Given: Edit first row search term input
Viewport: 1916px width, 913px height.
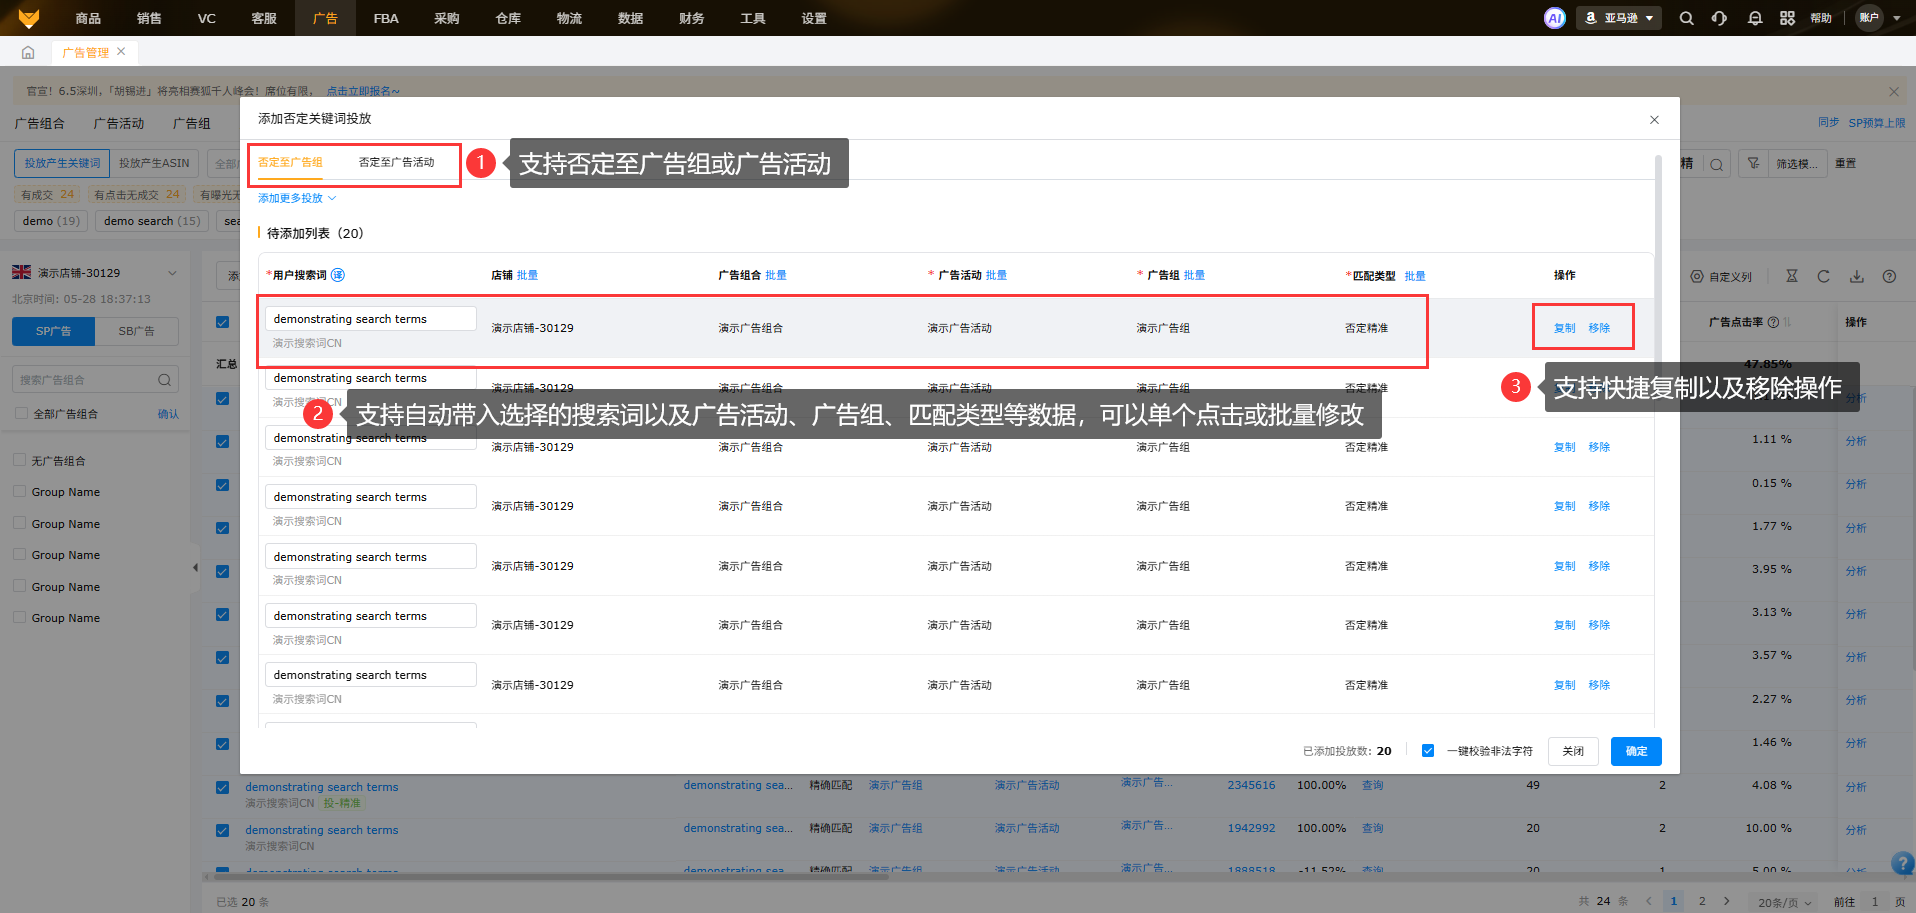Looking at the screenshot, I should coord(370,319).
